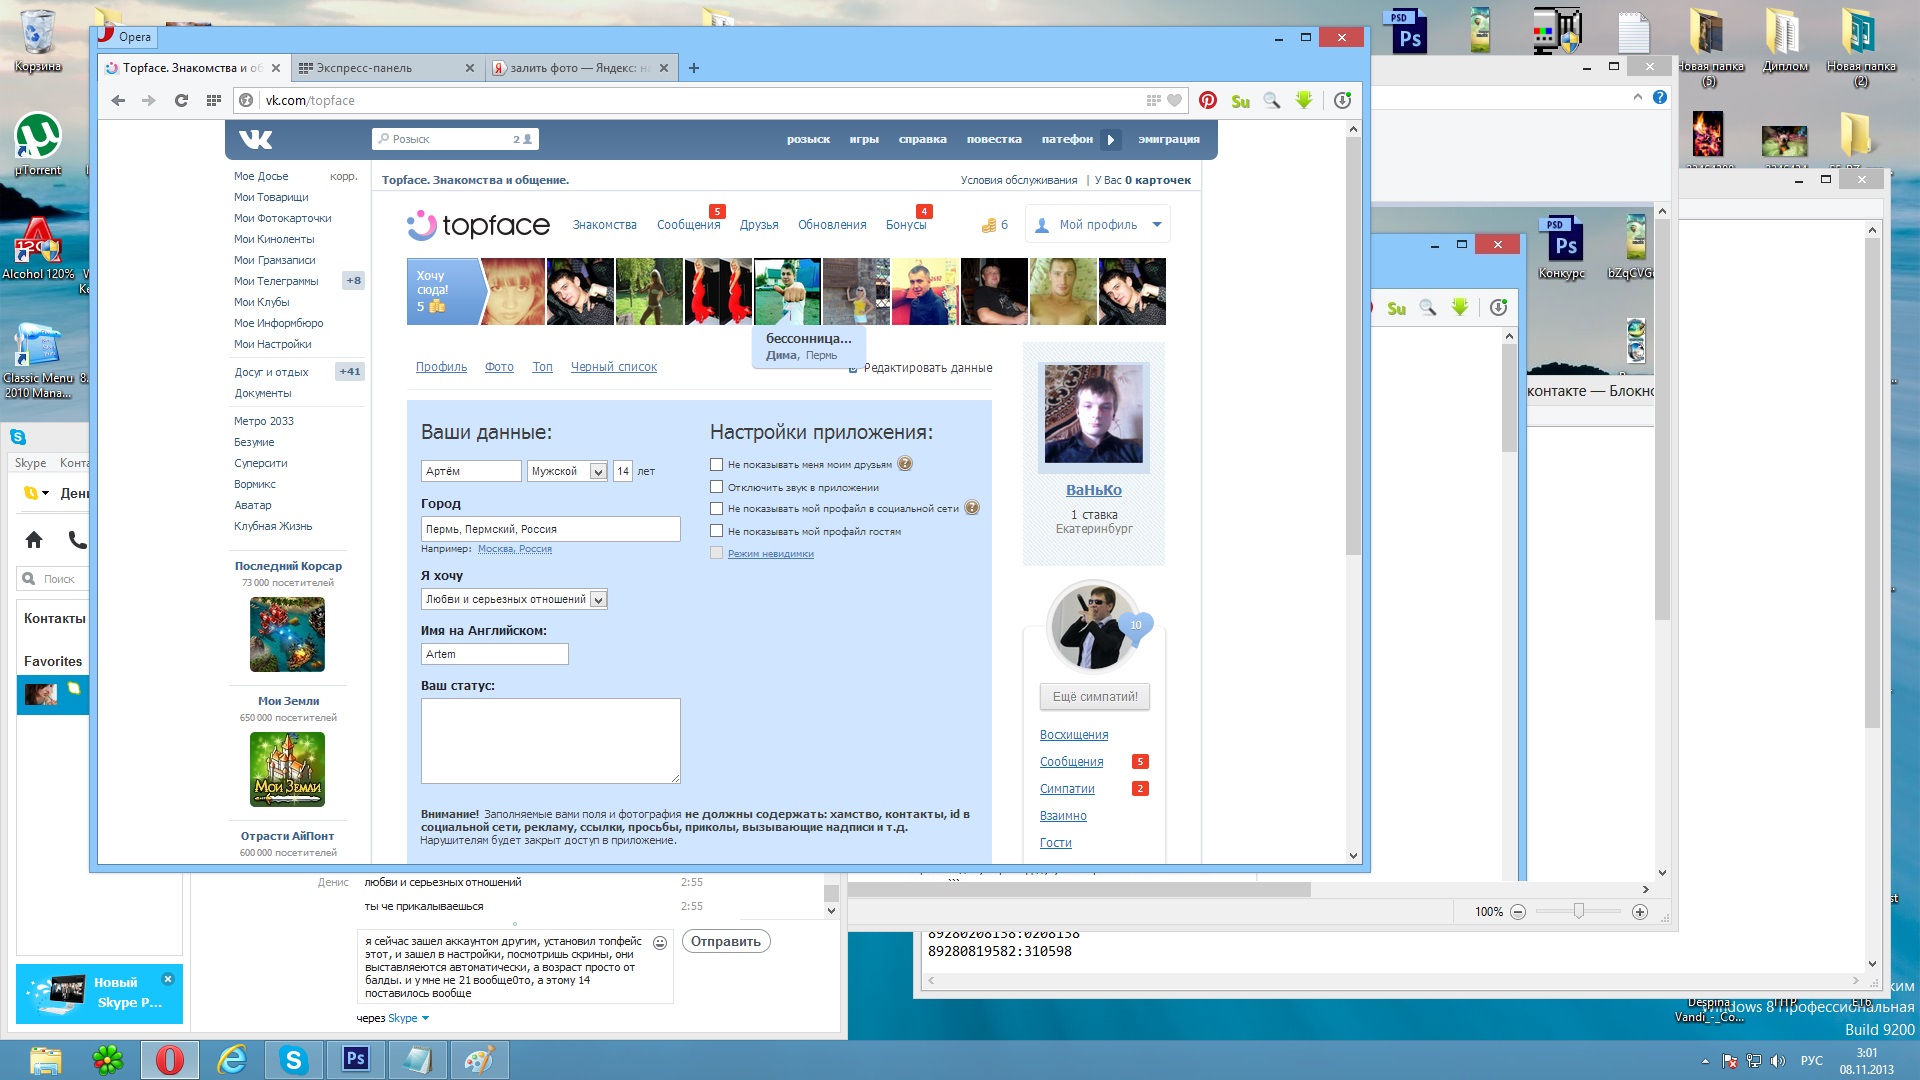Click 'Редактировать данные' link
This screenshot has height=1080, width=1920.
pyautogui.click(x=928, y=368)
